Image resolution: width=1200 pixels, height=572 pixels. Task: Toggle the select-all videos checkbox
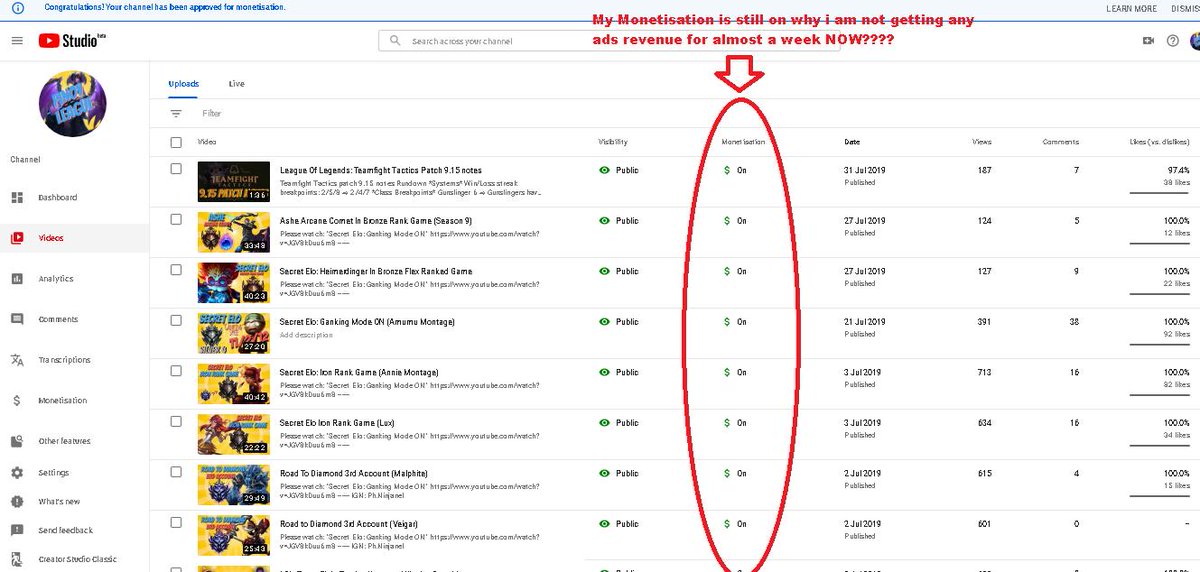click(176, 142)
